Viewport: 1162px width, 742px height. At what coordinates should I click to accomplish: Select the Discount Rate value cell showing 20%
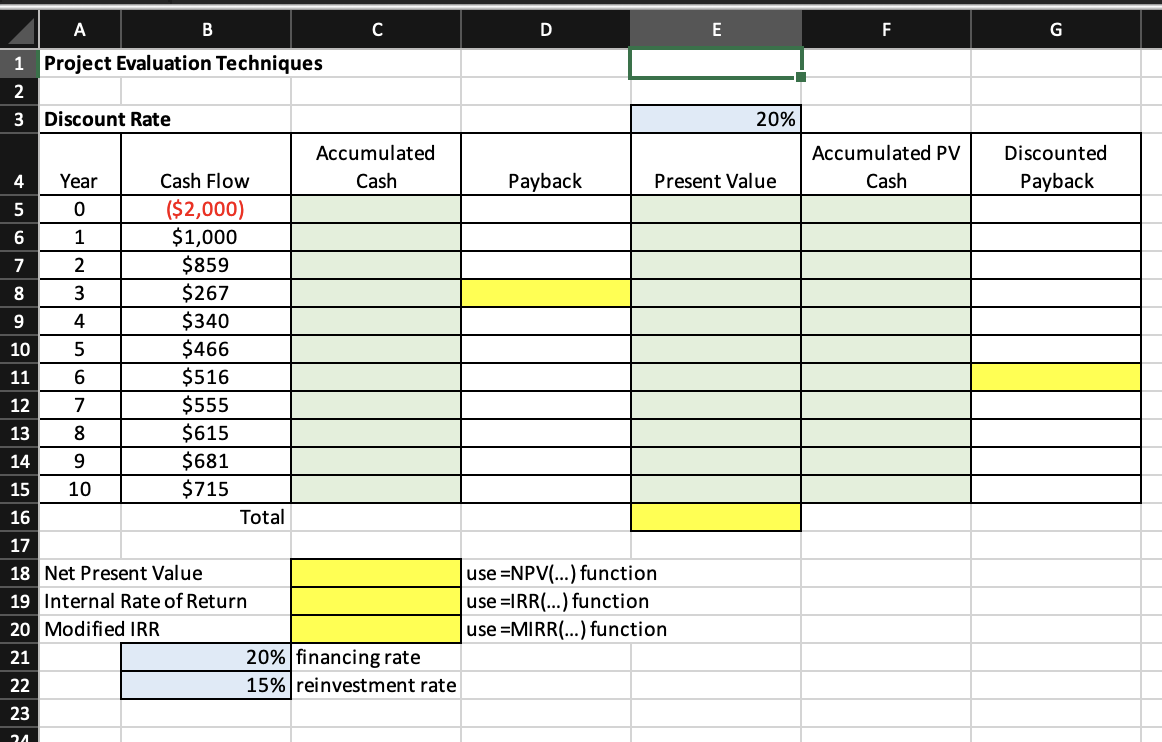[x=714, y=118]
